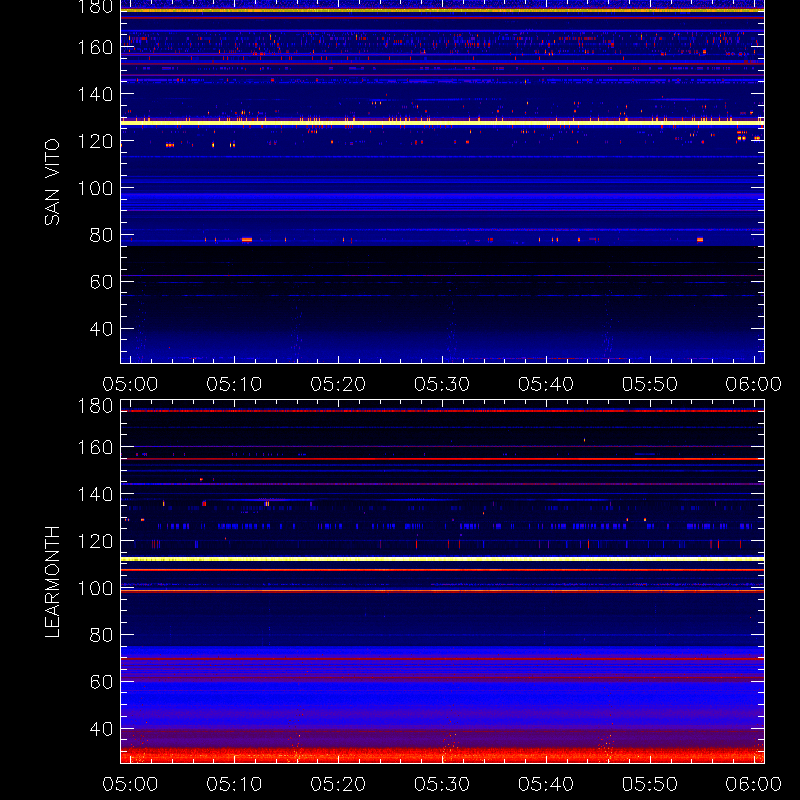Pick the 140 frequency tick of San Vito
Viewport: 800px width, 800px height.
[95, 94]
